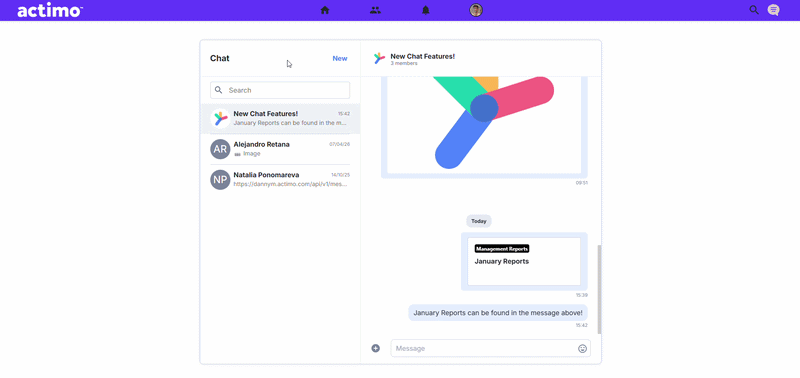Click the magnifier icon in chat search
The height and width of the screenshot is (378, 800).
coord(218,90)
